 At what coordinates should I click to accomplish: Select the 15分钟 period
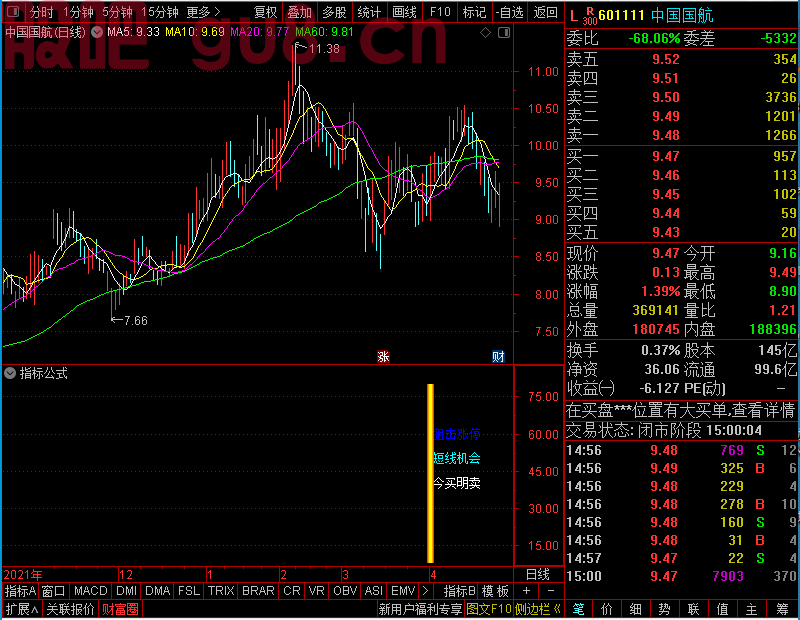159,12
